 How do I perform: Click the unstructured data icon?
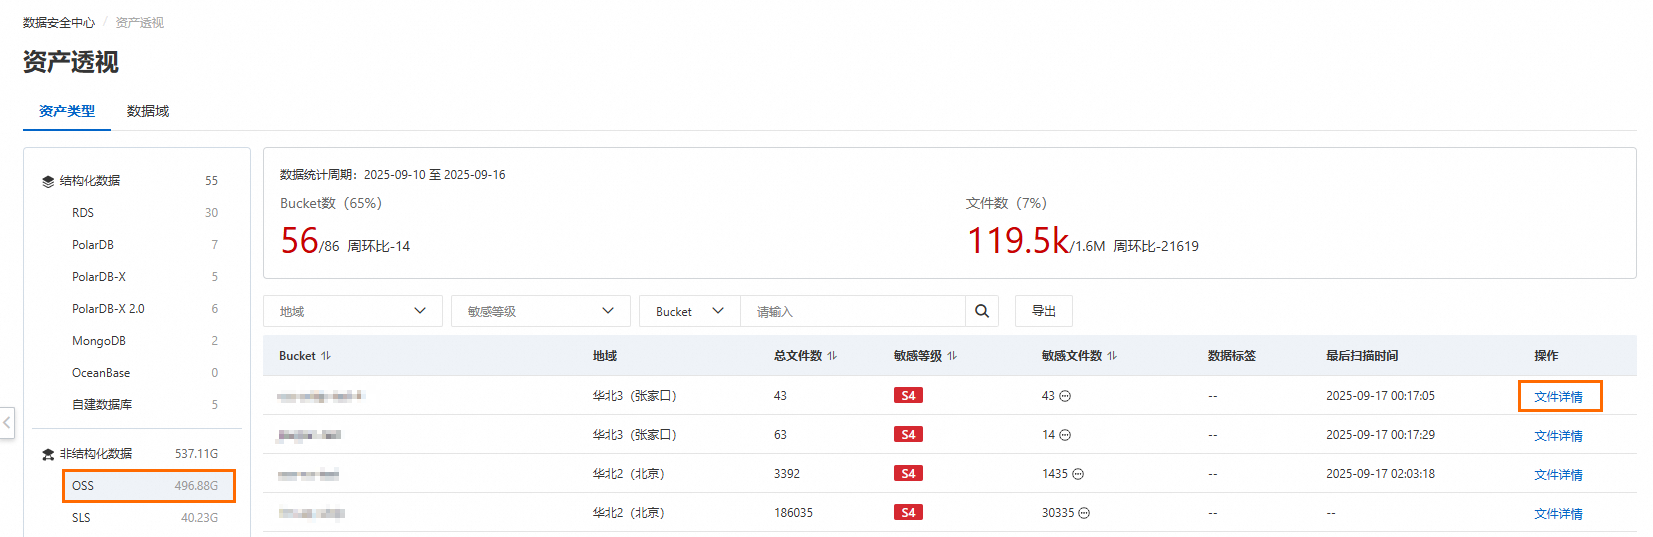tap(48, 454)
